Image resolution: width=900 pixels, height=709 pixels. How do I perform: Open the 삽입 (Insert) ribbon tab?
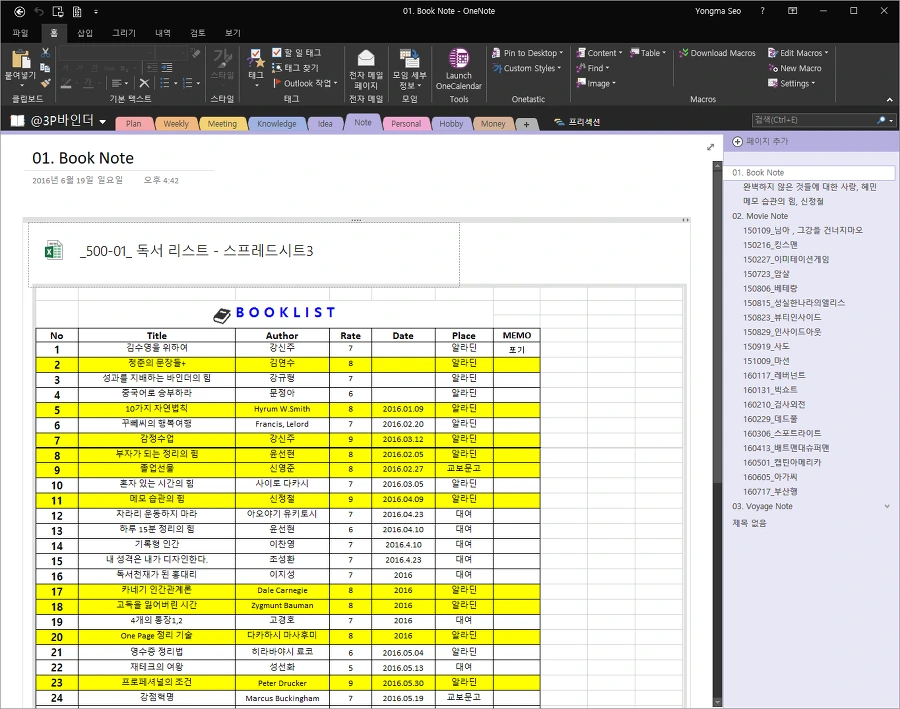pyautogui.click(x=85, y=33)
